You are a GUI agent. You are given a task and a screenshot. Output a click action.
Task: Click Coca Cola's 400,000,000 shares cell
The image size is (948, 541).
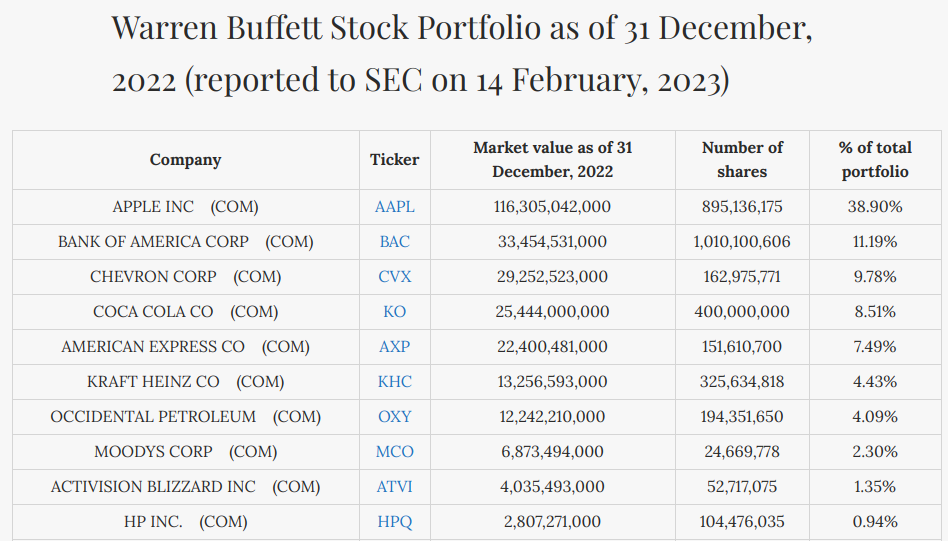742,312
